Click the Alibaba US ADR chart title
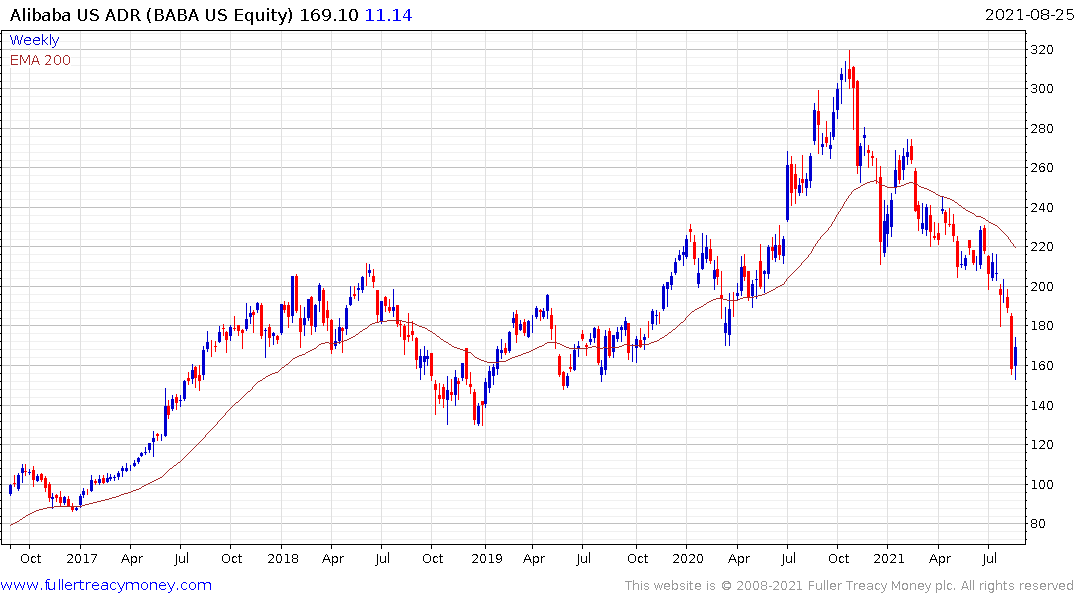This screenshot has width=1075, height=600. (x=152, y=15)
